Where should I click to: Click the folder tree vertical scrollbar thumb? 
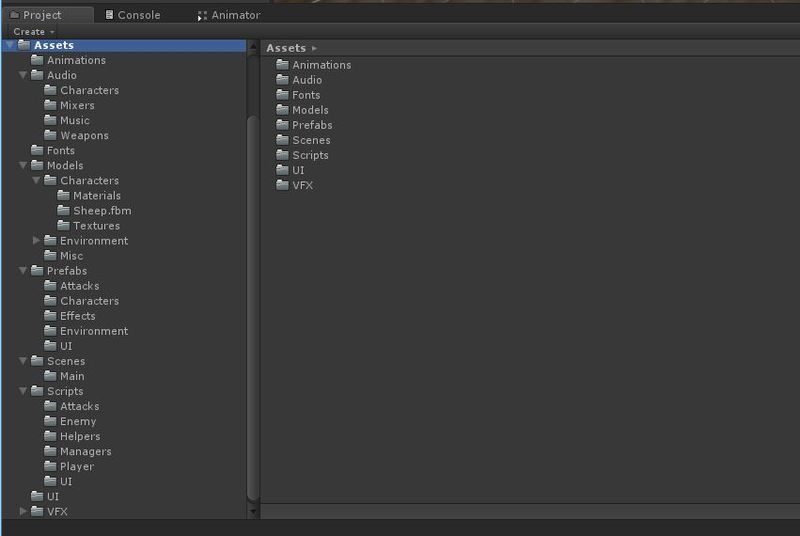coord(253,309)
